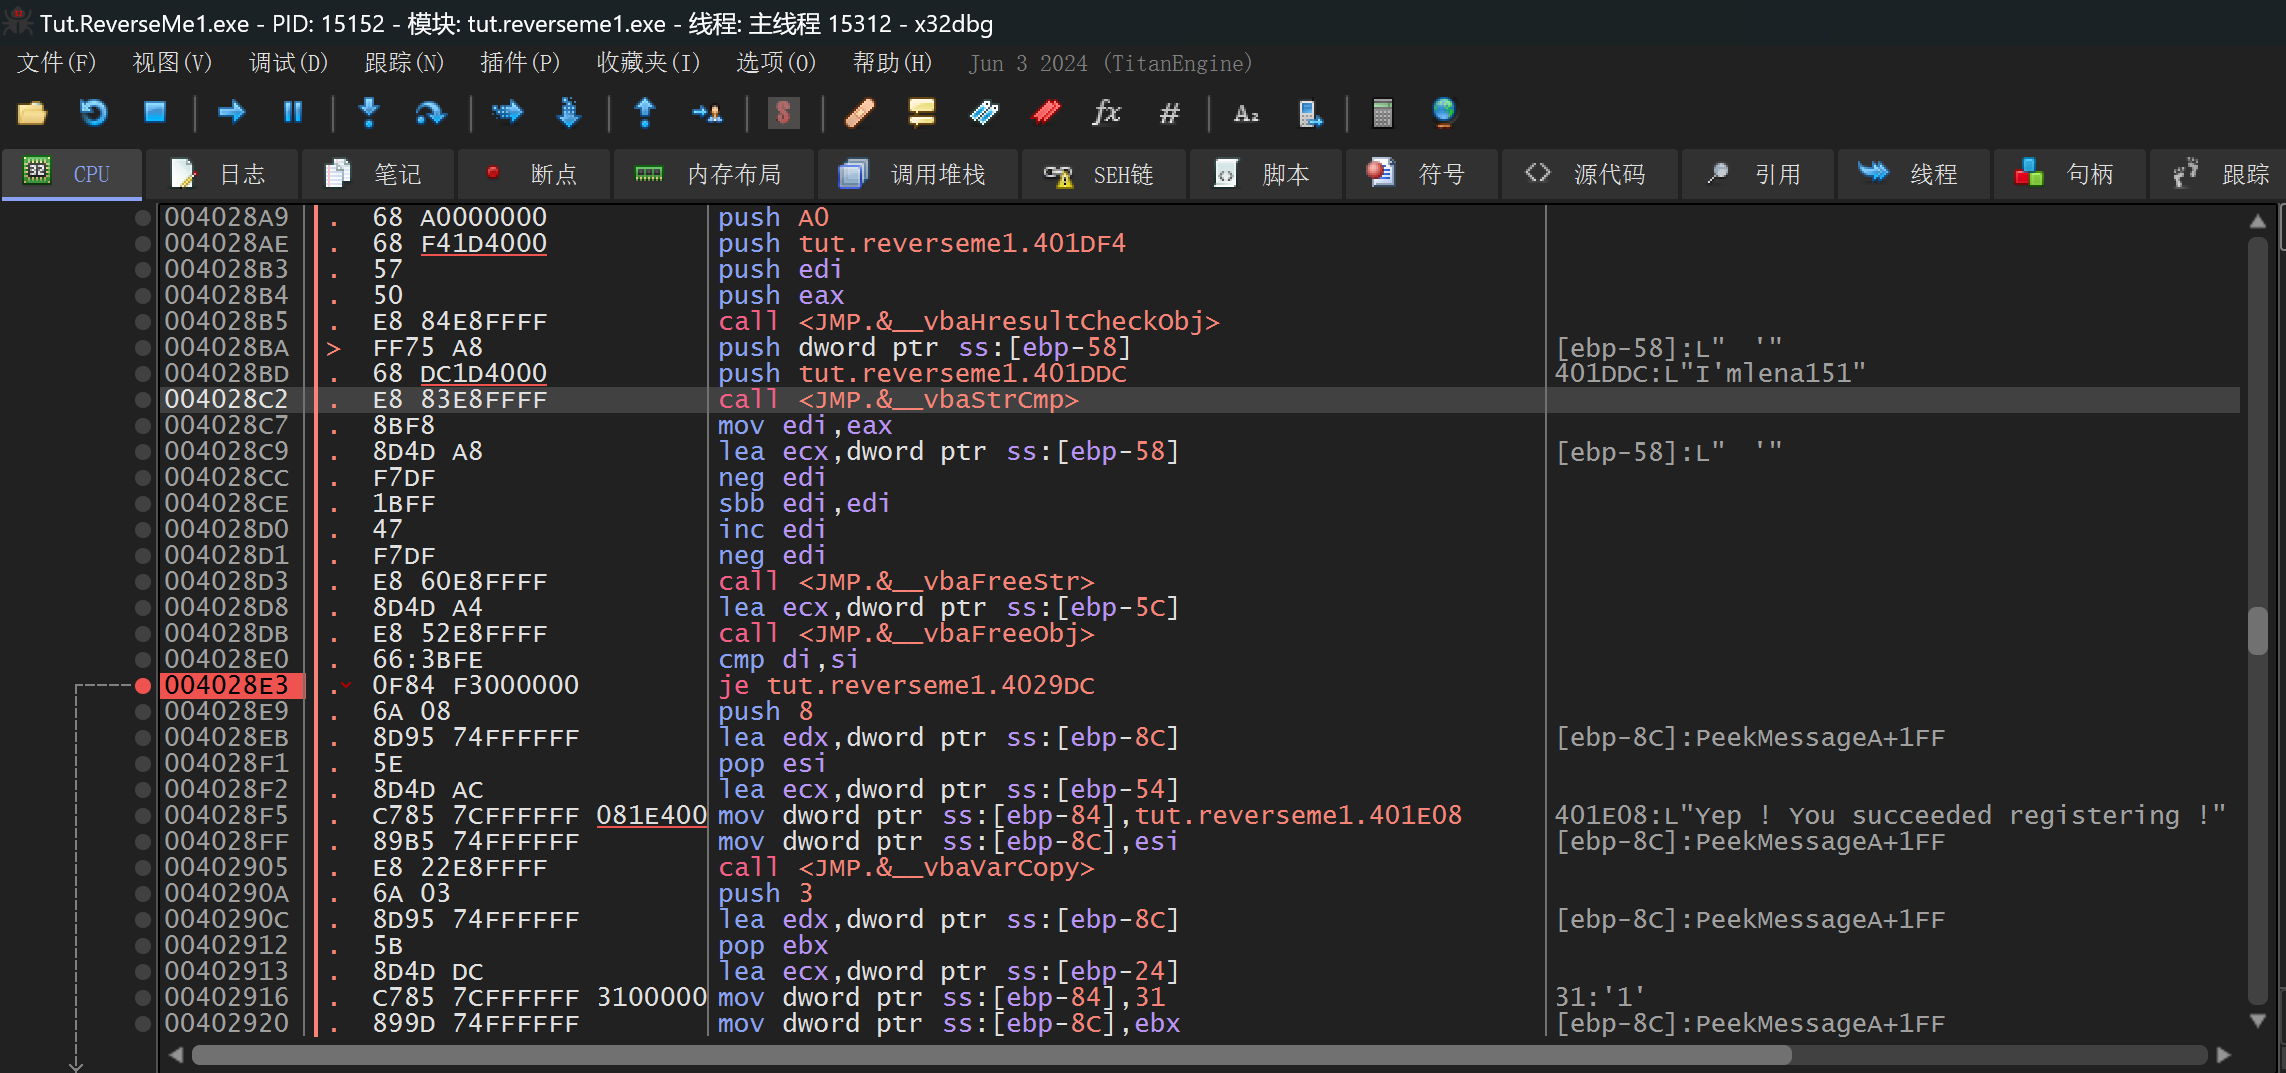
Task: Click the functions fx icon
Action: click(1106, 113)
